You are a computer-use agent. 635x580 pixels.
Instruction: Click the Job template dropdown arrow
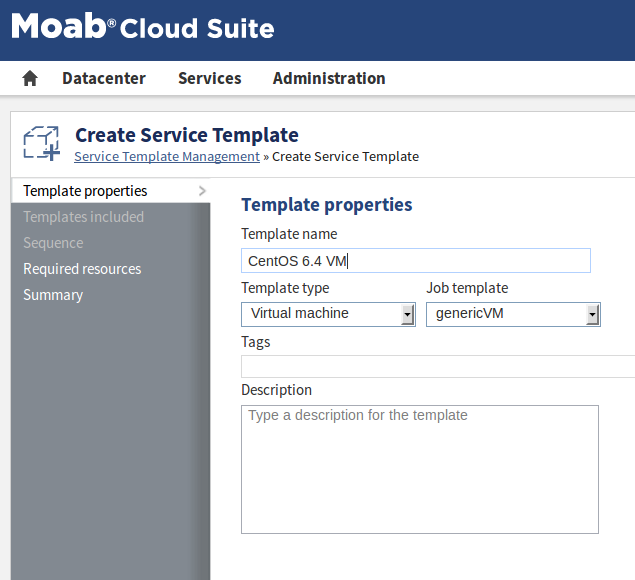tap(592, 315)
